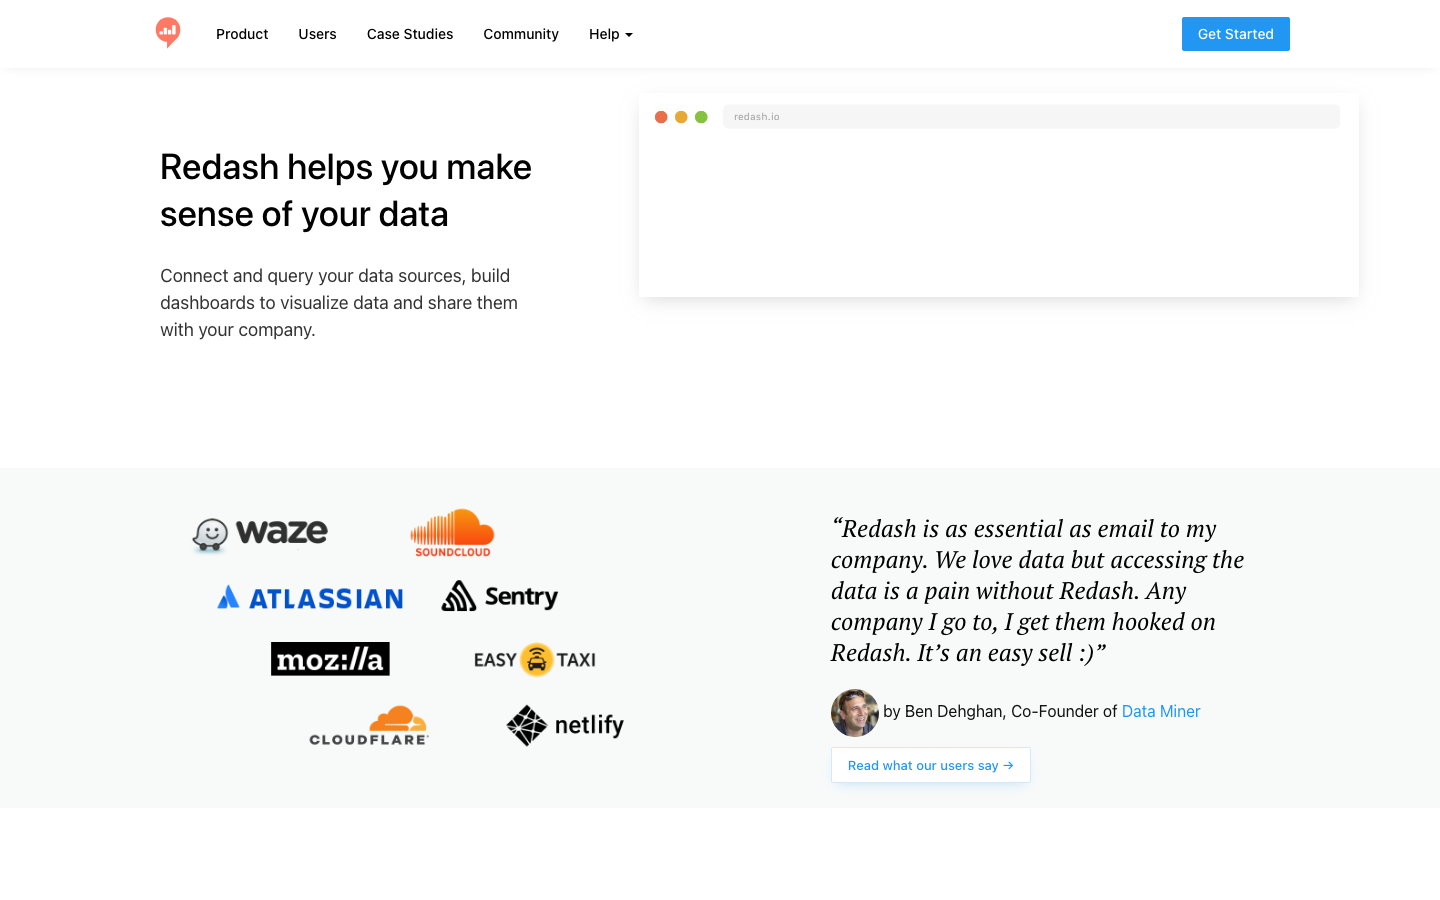This screenshot has width=1440, height=900.
Task: Click Ben Dehghan's avatar photo
Action: click(x=855, y=713)
